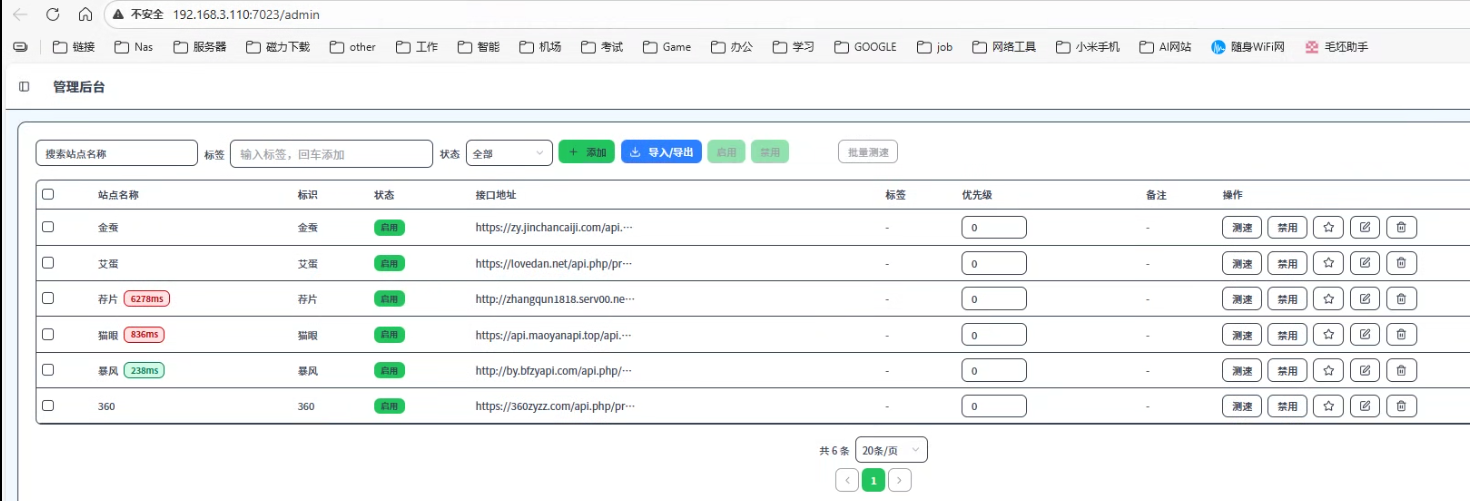This screenshot has height=501, width=1470.
Task: Edit the 360 site entry
Action: coord(1365,406)
